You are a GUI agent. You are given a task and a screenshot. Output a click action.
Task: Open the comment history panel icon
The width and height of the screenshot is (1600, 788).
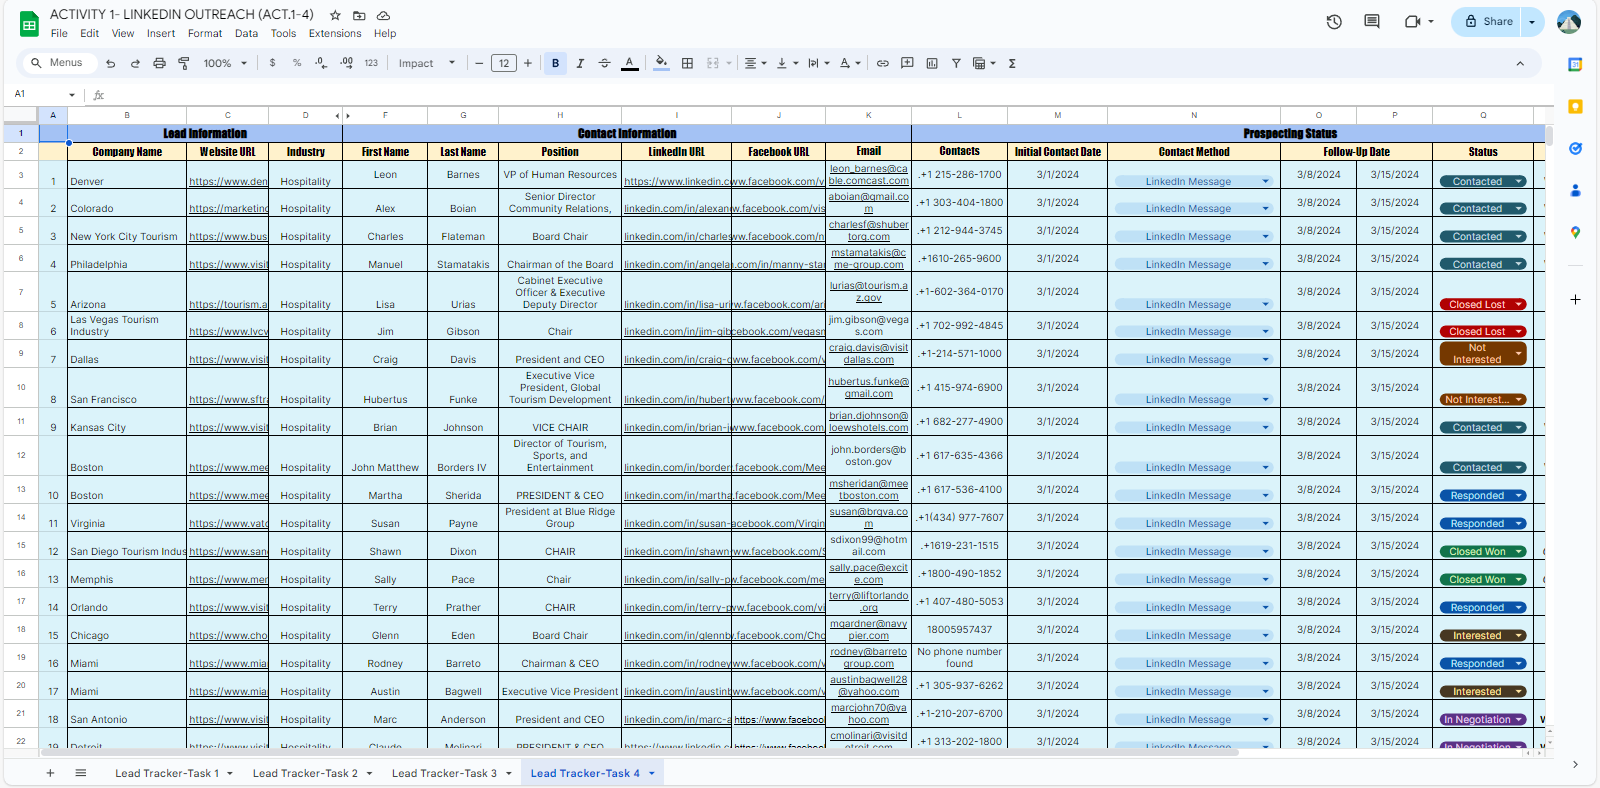(x=1372, y=21)
